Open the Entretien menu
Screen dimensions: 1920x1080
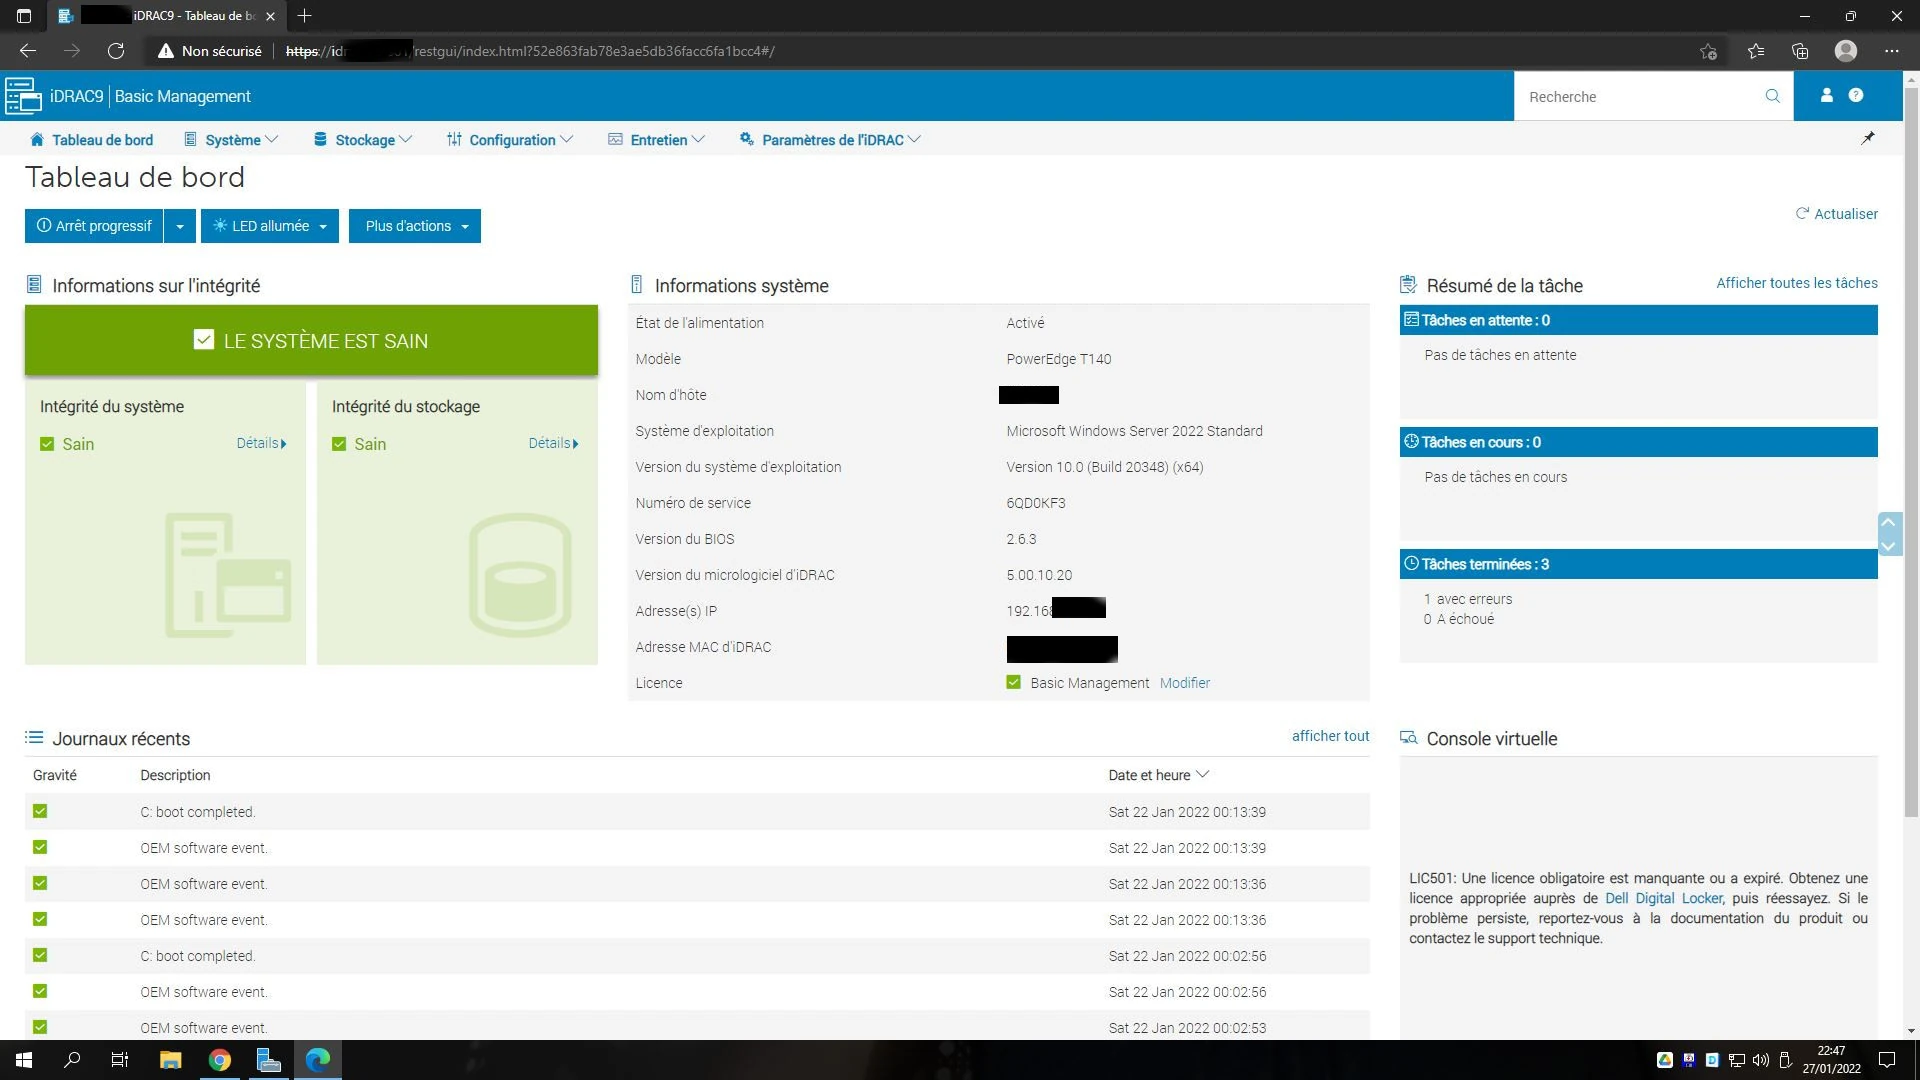657,140
